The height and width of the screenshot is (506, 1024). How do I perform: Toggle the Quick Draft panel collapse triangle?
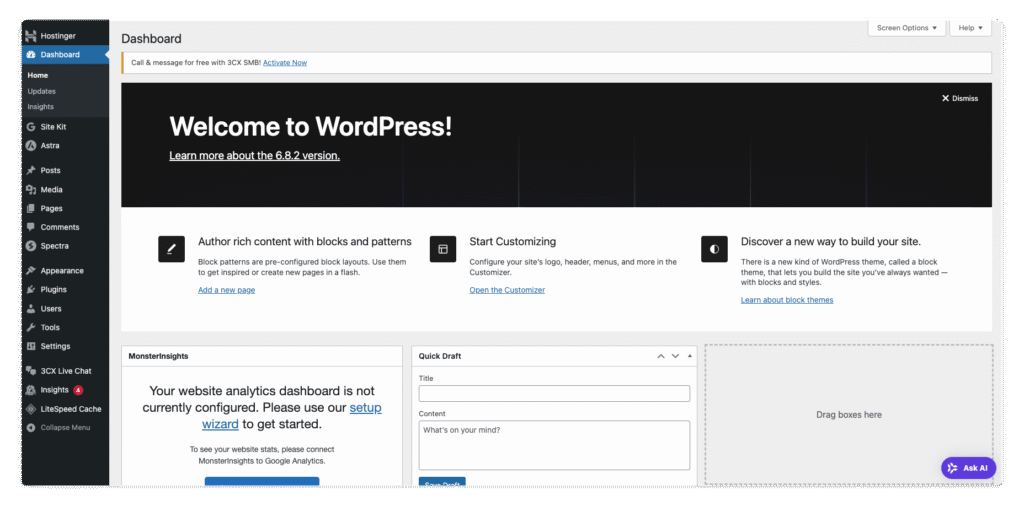point(690,356)
